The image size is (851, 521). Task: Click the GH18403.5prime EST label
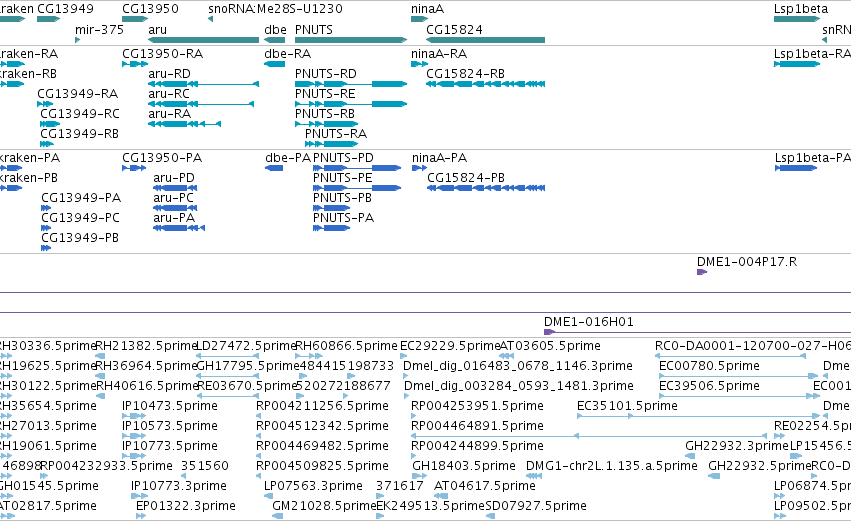tap(464, 466)
